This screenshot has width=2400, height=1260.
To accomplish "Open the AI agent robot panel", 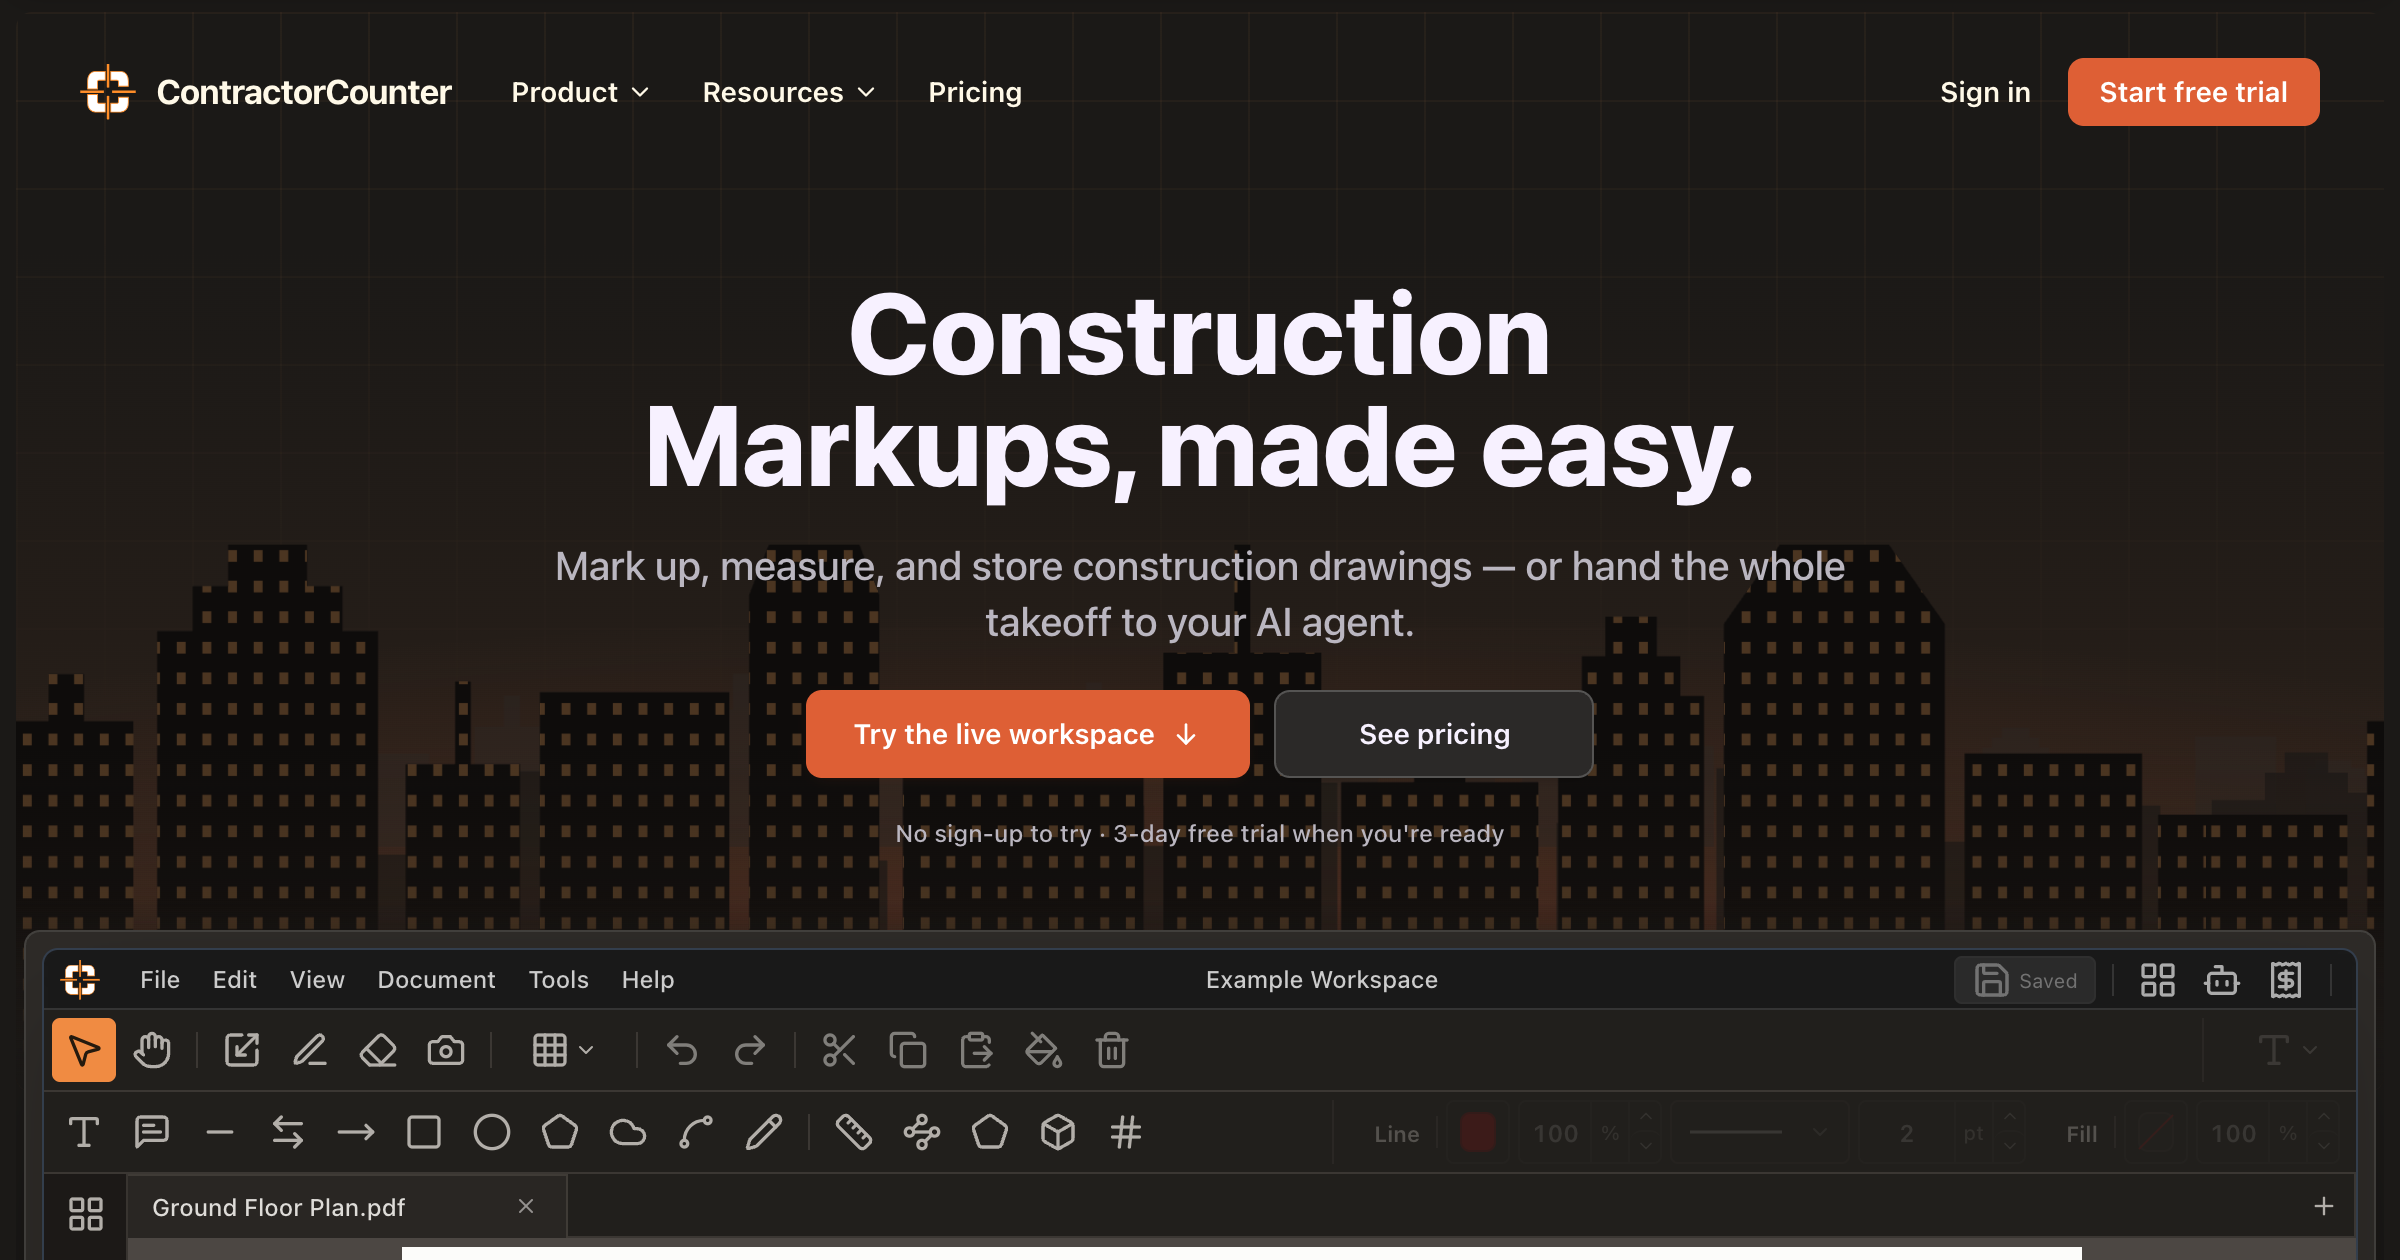I will tap(2222, 980).
